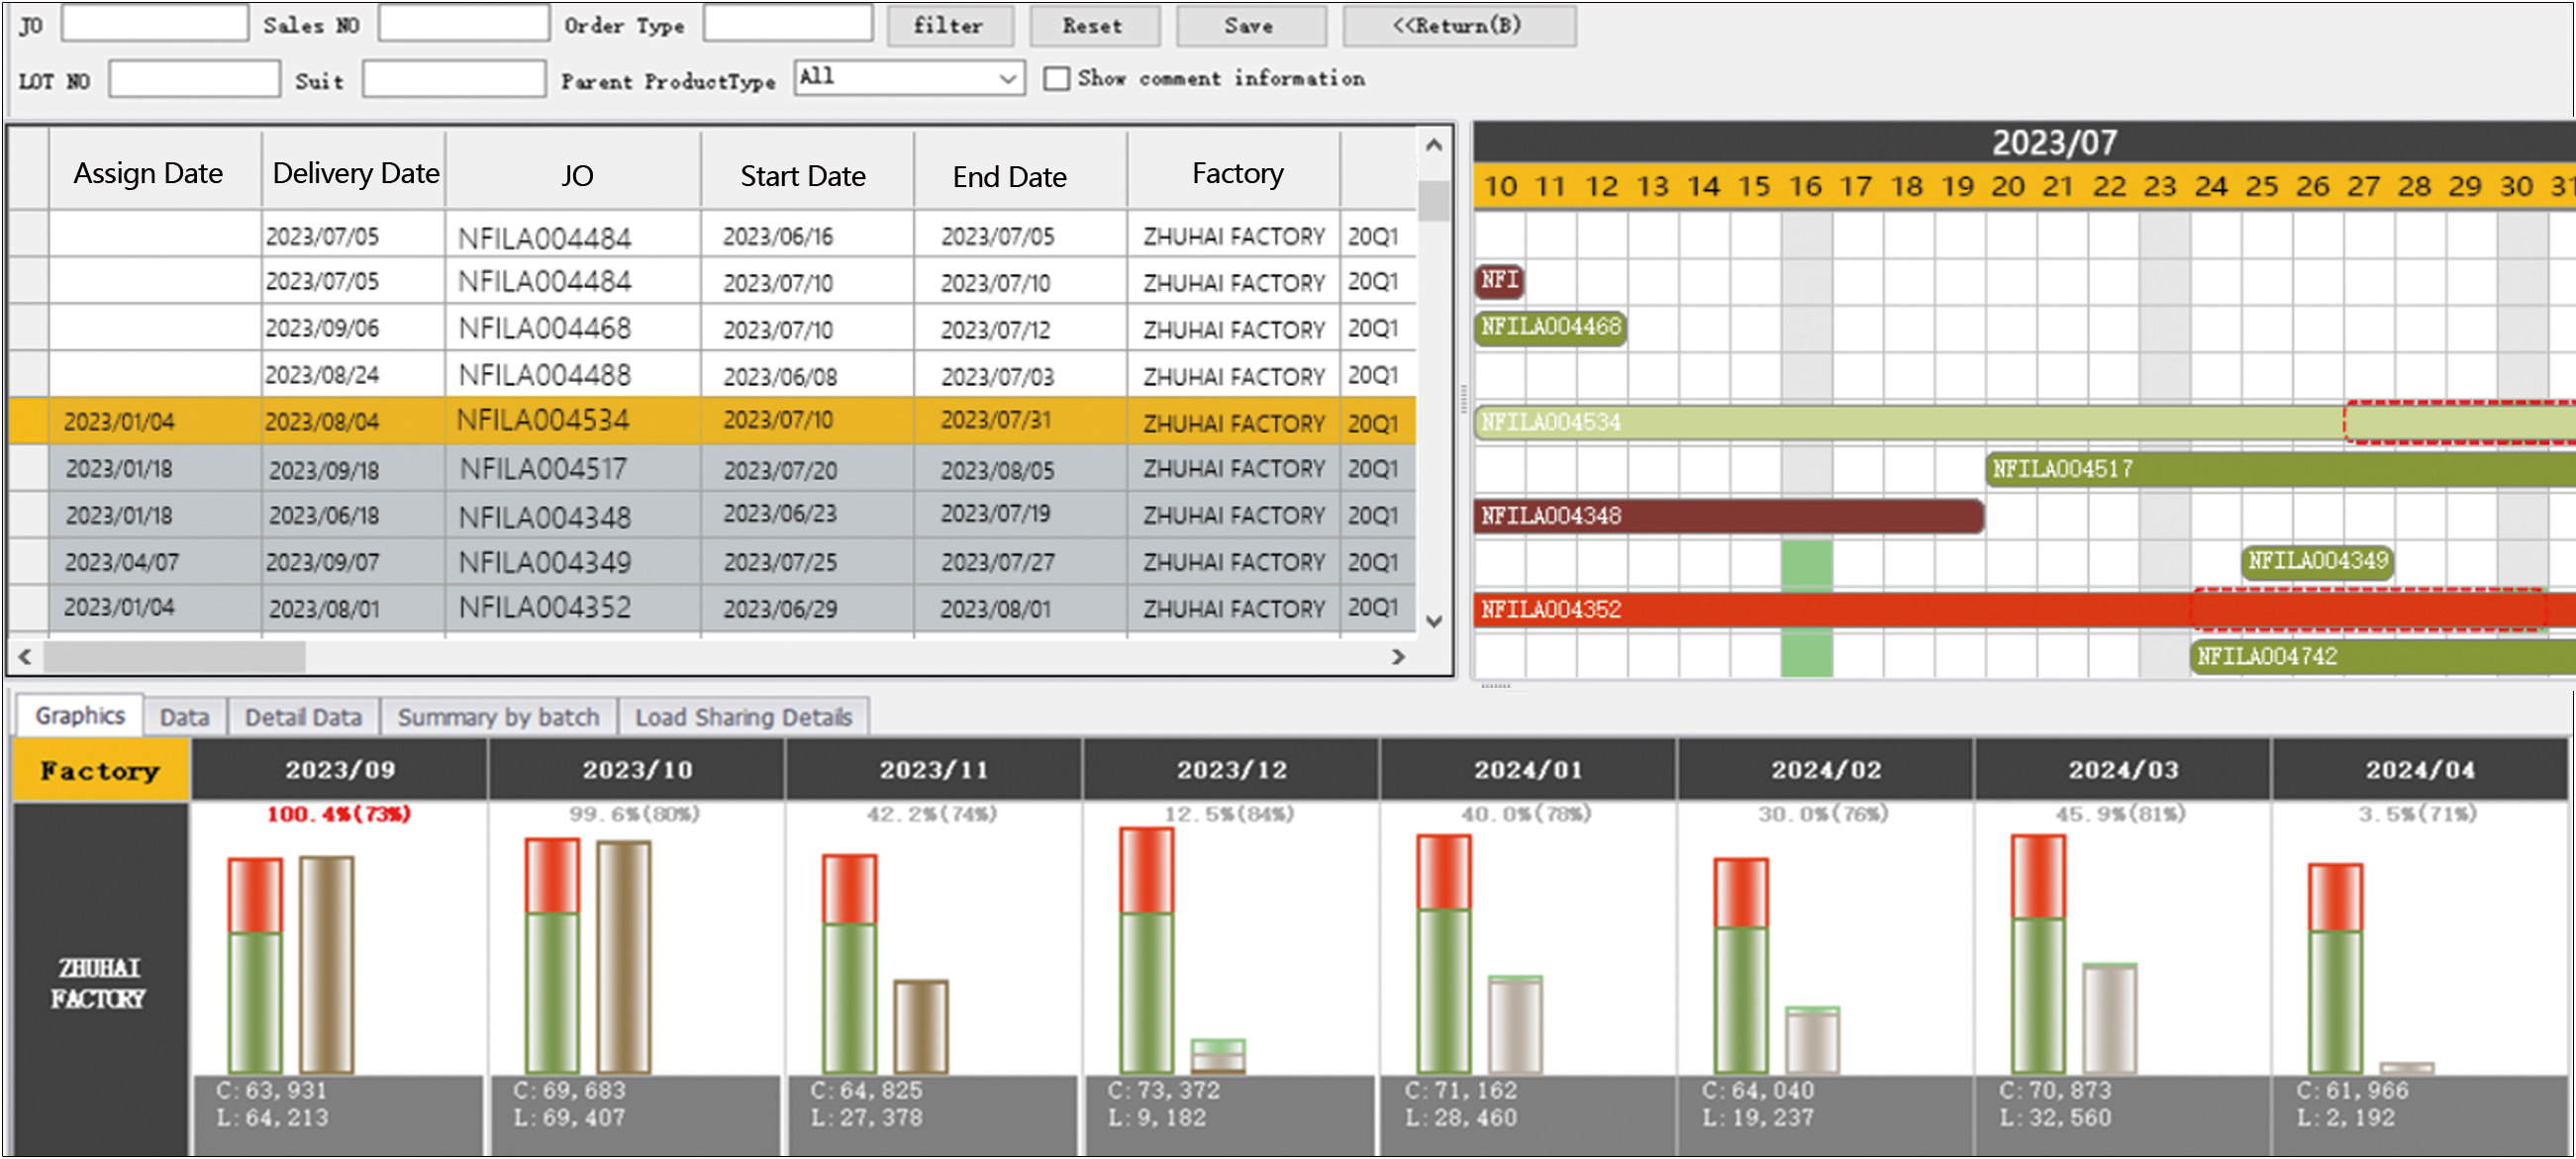Screen dimensions: 2576x1159
Task: Select the NFILA004348 Gantt bar
Action: [1727, 516]
